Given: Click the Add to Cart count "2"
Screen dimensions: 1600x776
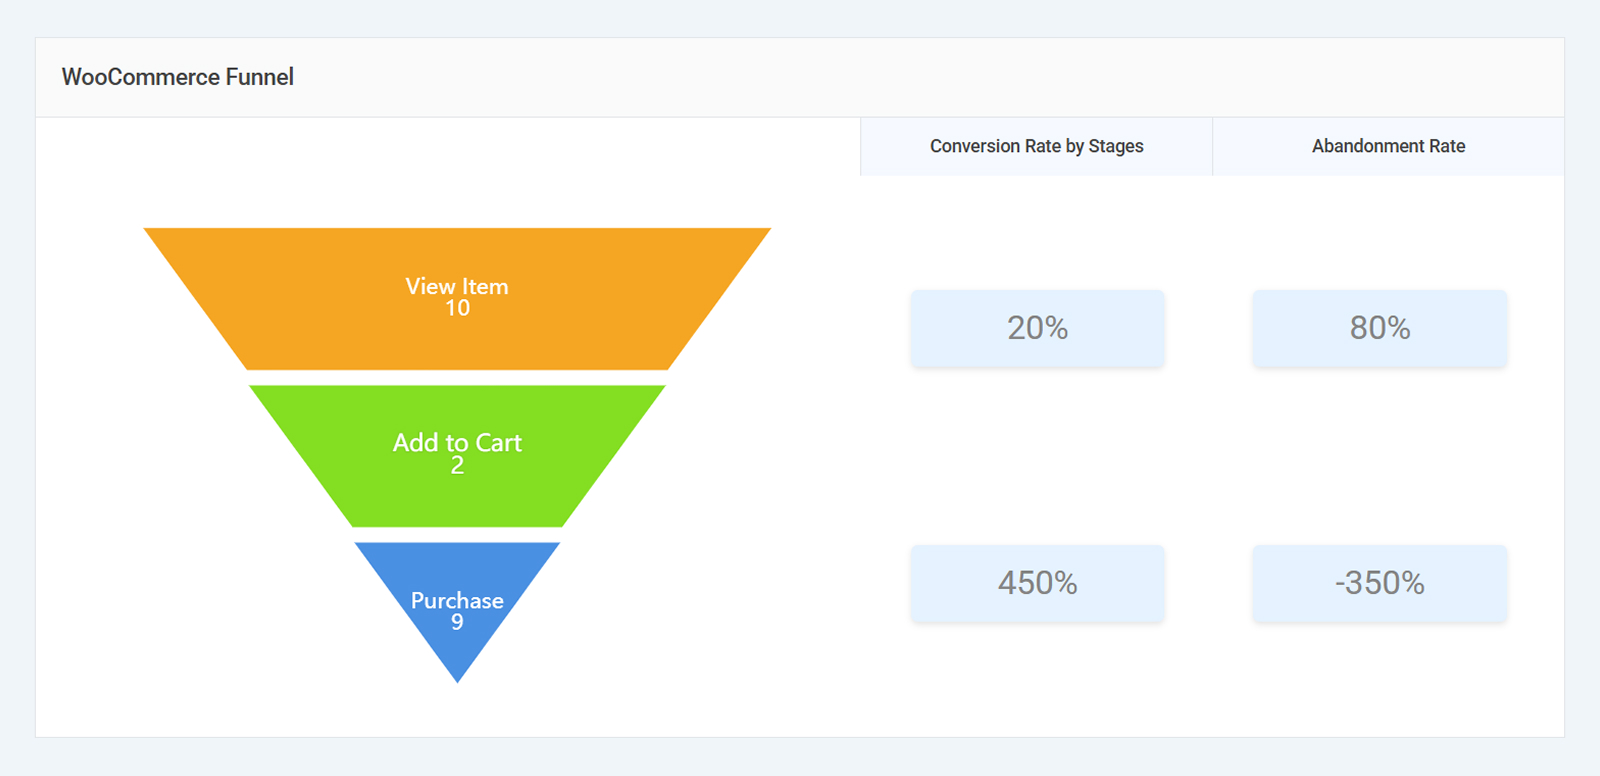Looking at the screenshot, I should tap(457, 465).
